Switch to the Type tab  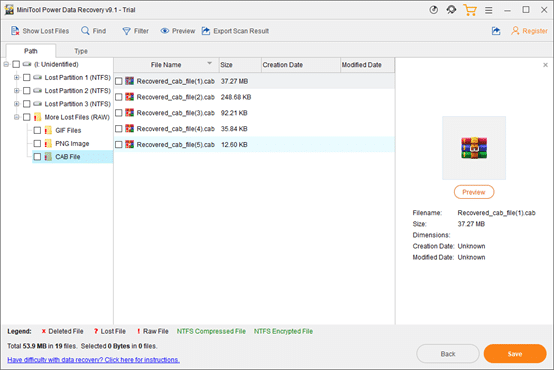[81, 51]
